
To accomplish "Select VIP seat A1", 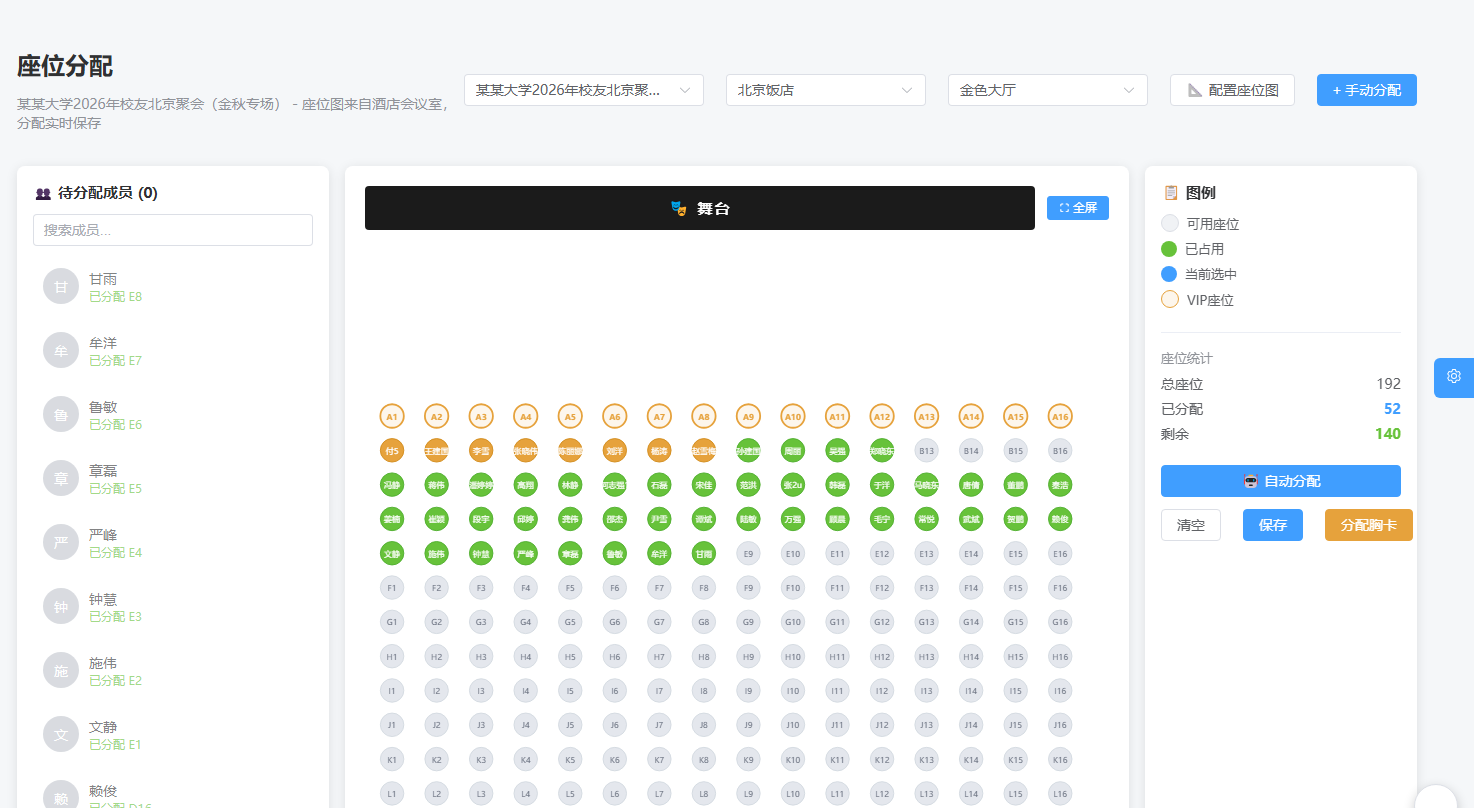I will [392, 416].
